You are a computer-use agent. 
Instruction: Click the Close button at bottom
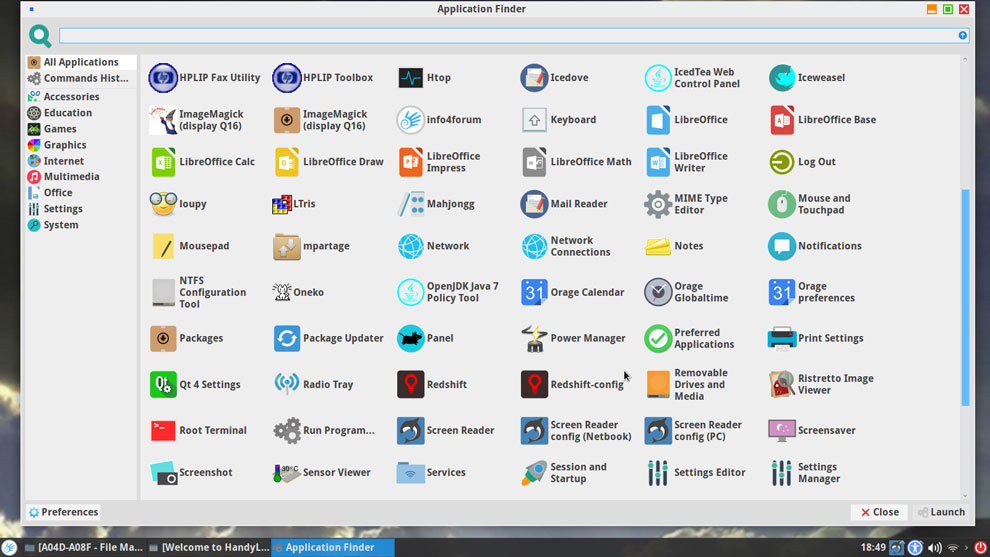[x=880, y=512]
